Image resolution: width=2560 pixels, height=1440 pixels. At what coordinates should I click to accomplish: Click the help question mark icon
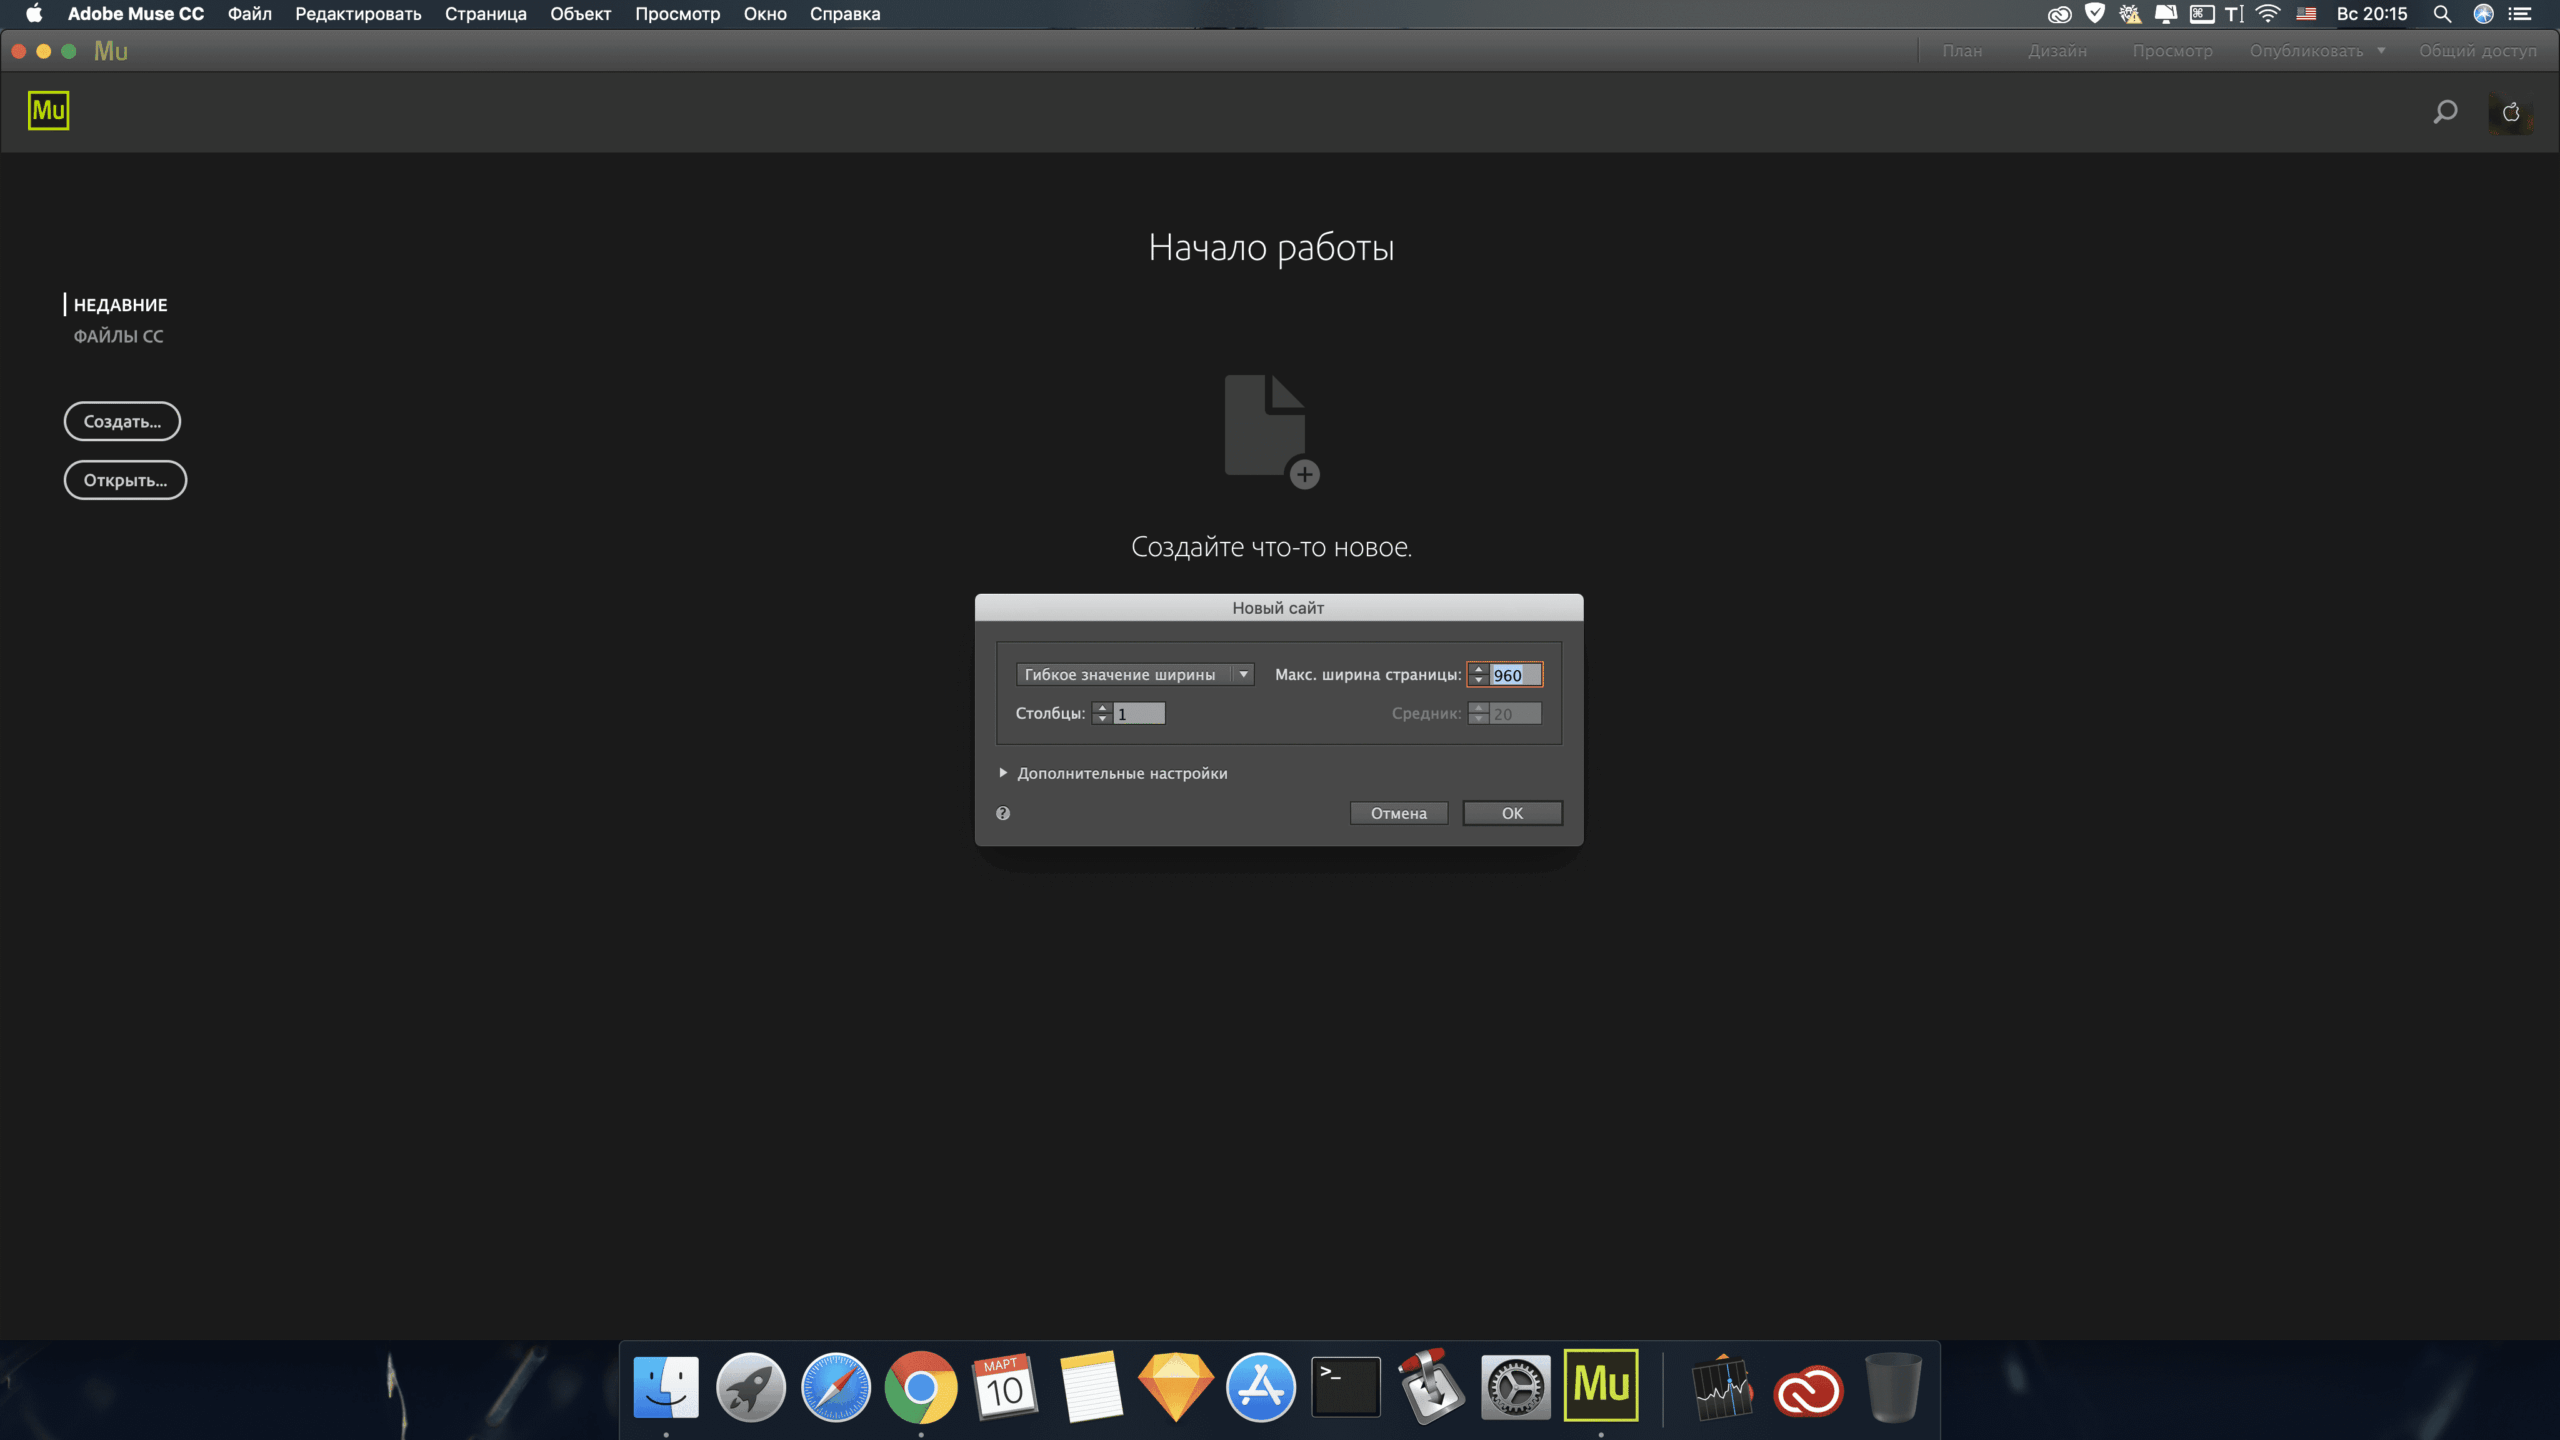coord(1003,813)
